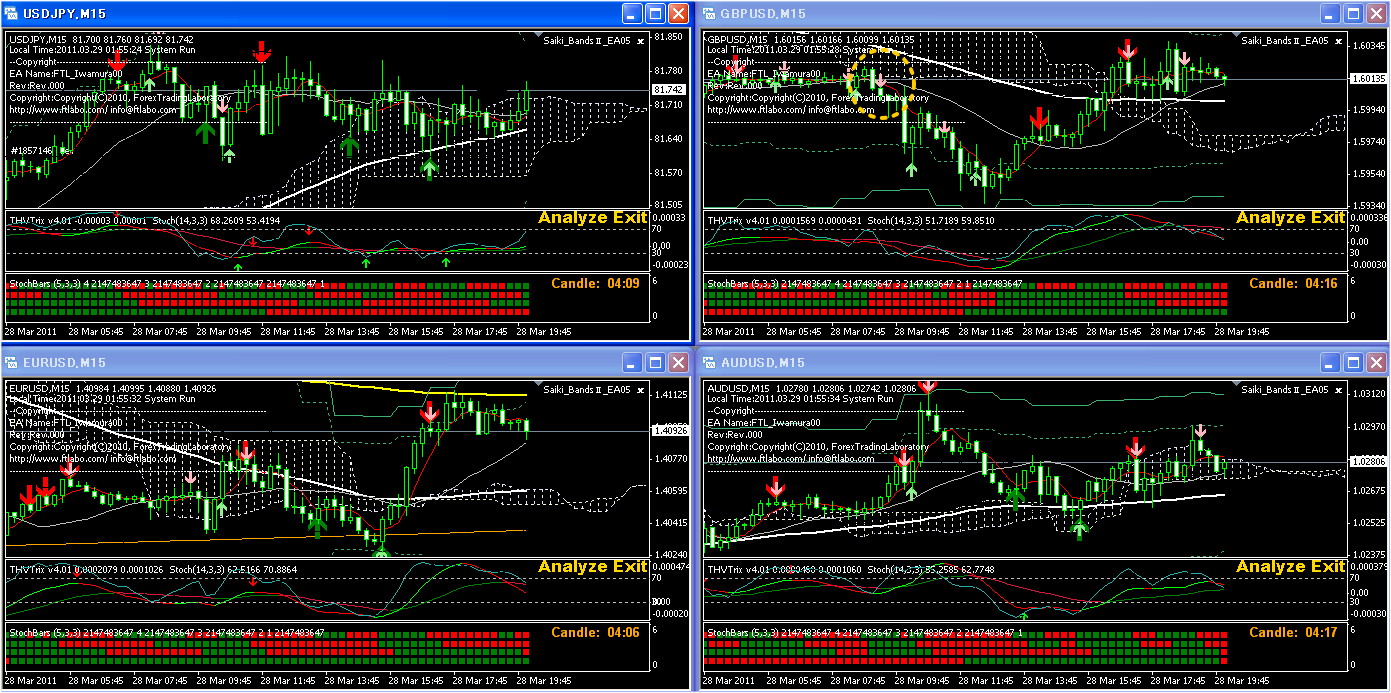
Task: Minimize the AUDUSD,M15 chart window
Action: [1330, 362]
